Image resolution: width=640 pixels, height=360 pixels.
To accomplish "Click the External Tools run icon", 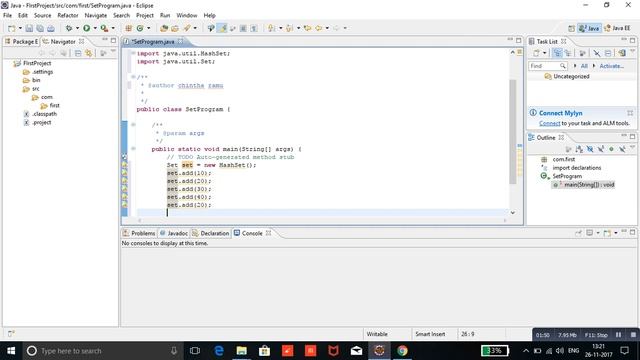I will coord(104,28).
